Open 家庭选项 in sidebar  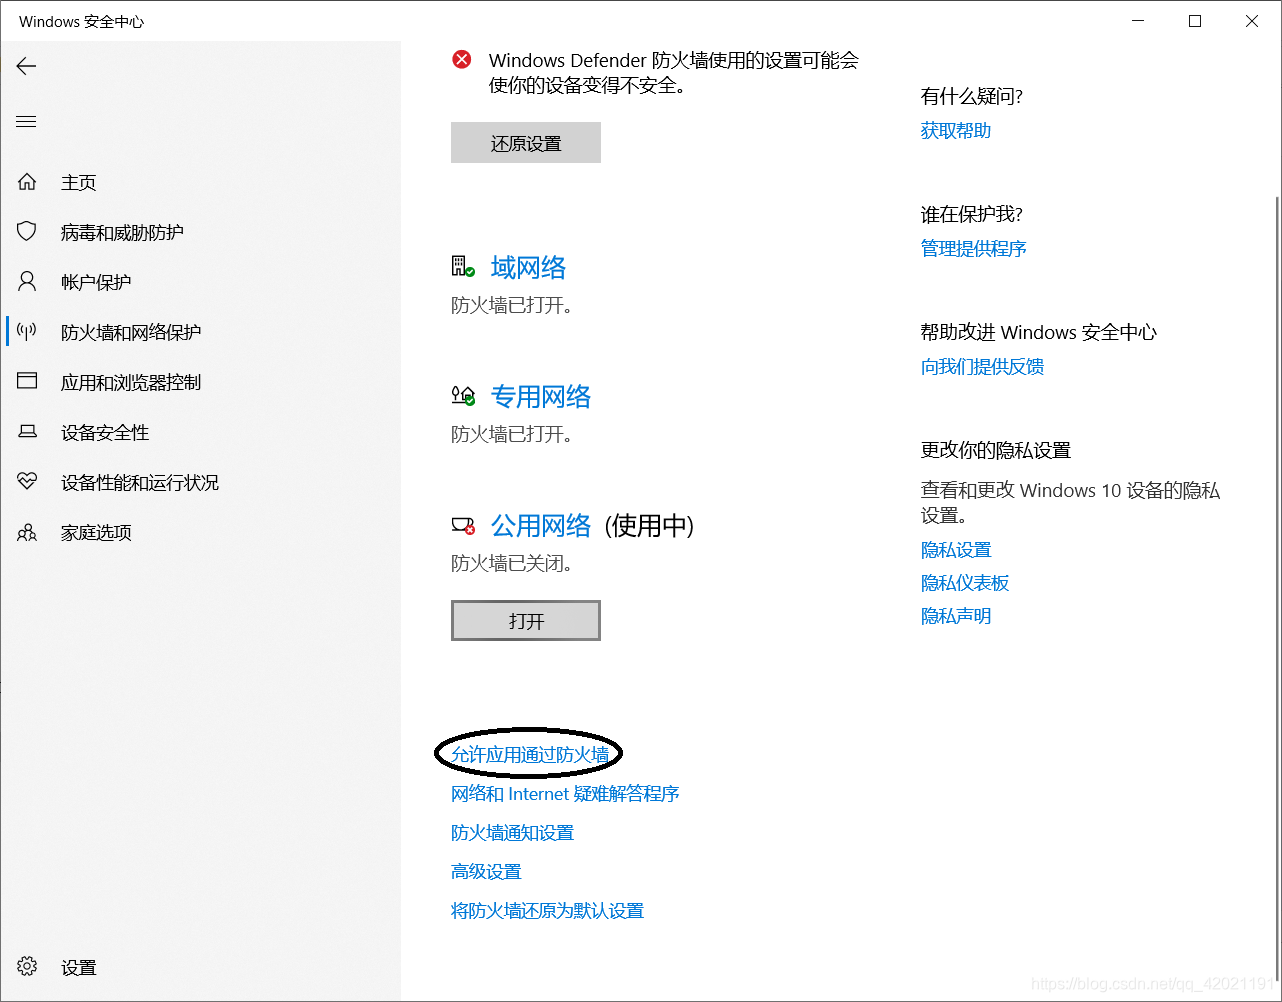pyautogui.click(x=96, y=532)
